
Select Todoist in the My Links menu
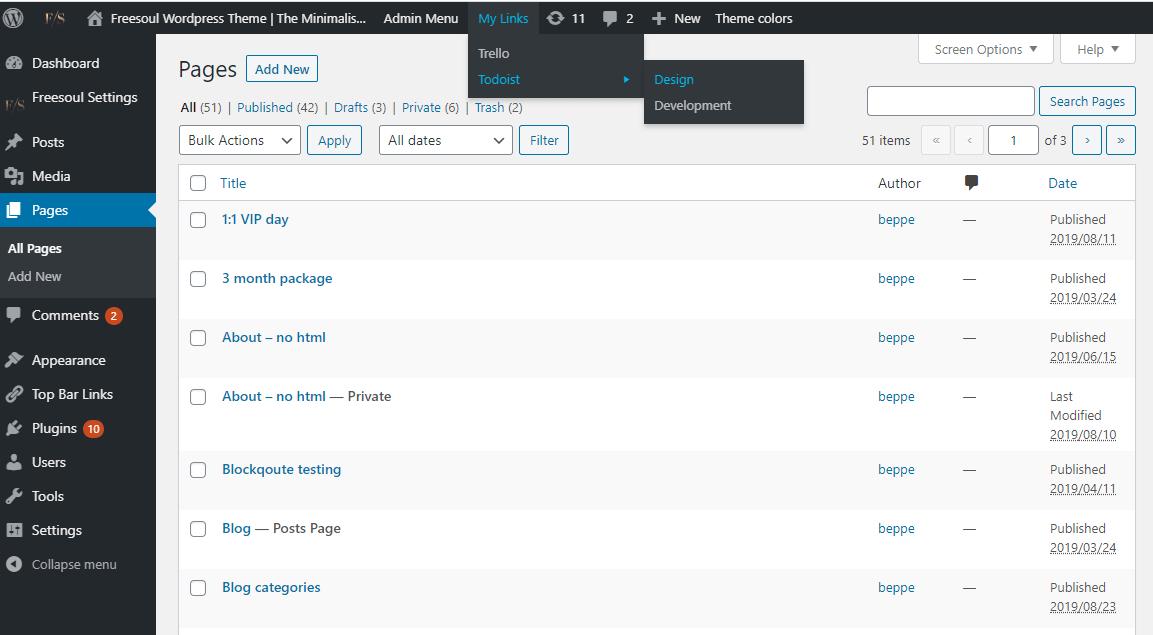[499, 79]
